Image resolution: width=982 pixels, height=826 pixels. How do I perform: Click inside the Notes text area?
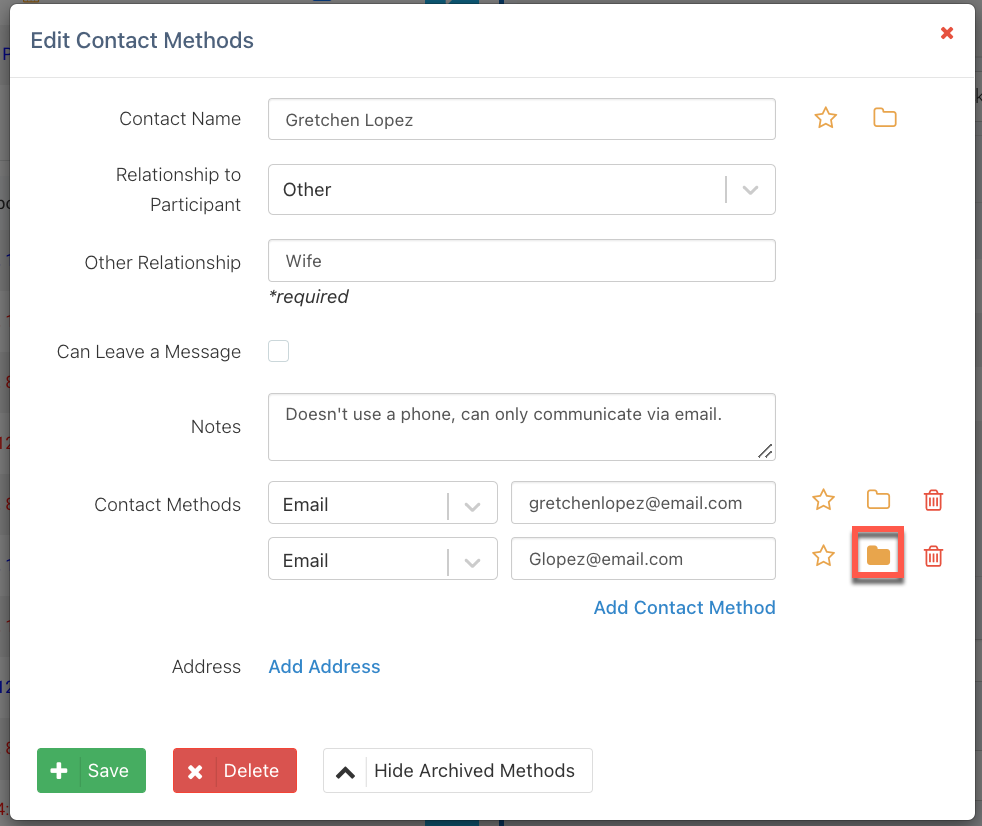521,427
